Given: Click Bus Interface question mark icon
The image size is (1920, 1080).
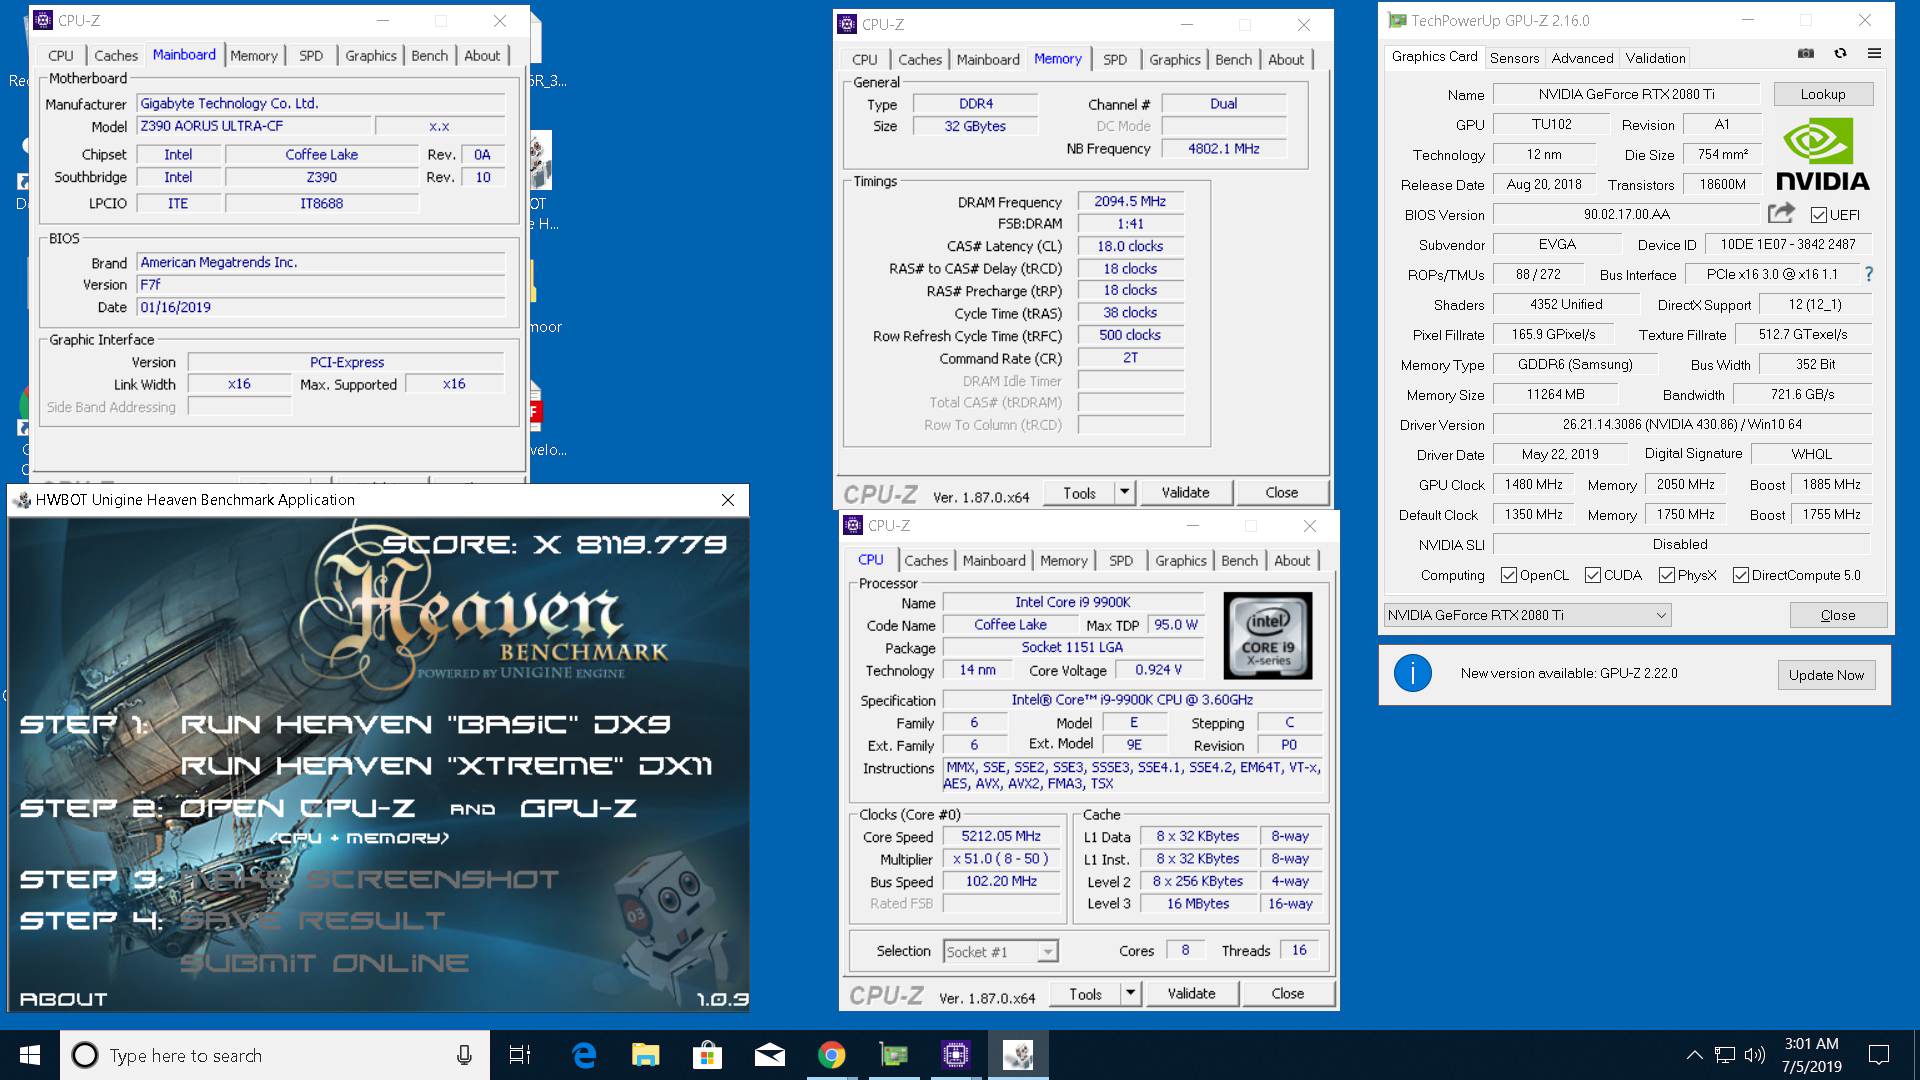Looking at the screenshot, I should 1868,274.
